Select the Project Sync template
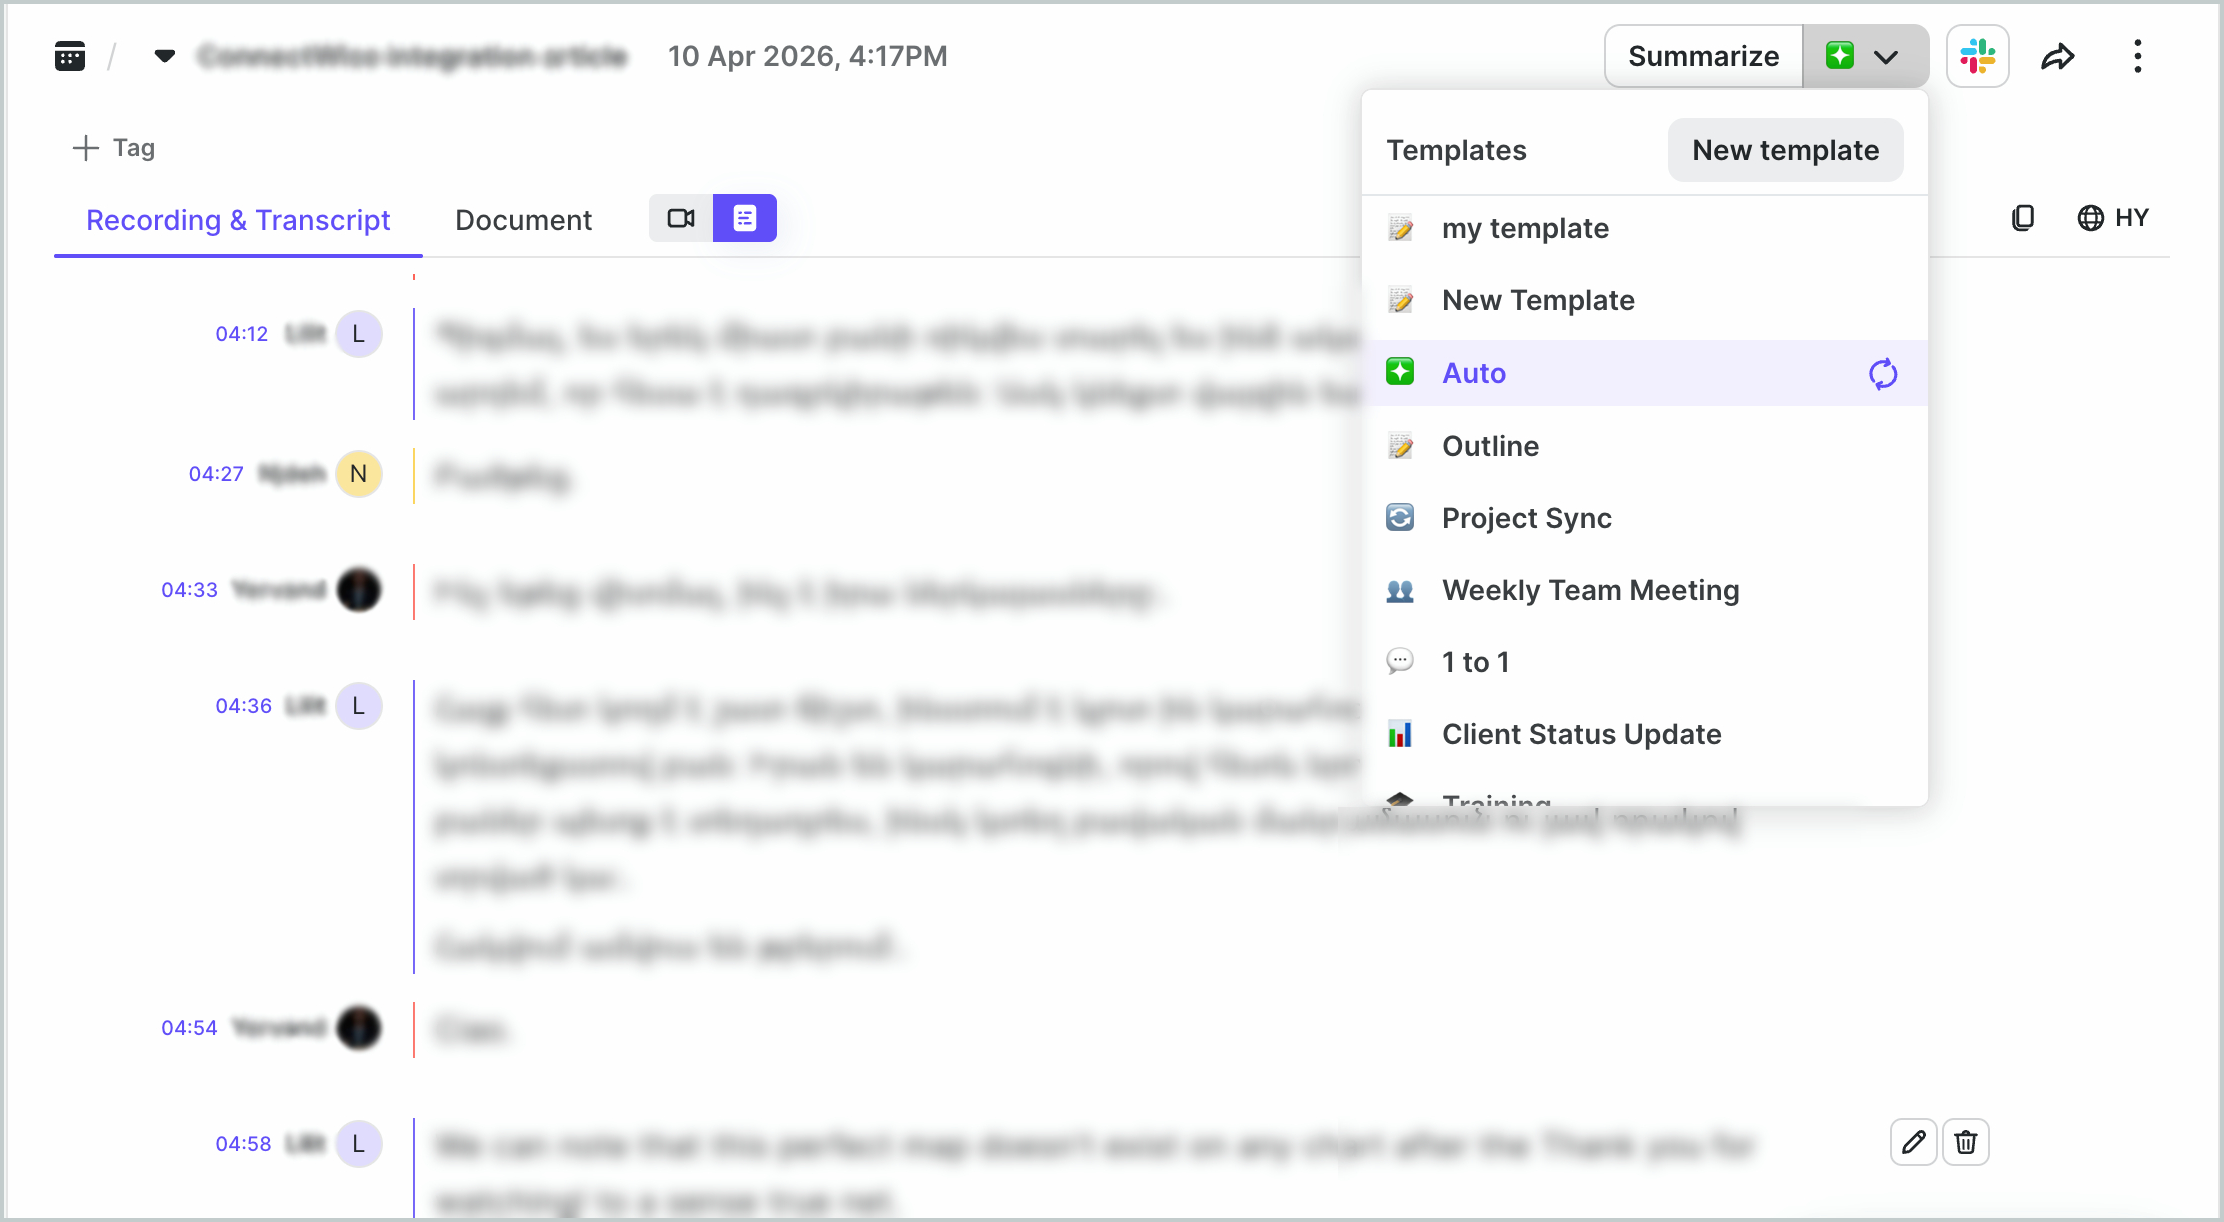 click(x=1526, y=518)
